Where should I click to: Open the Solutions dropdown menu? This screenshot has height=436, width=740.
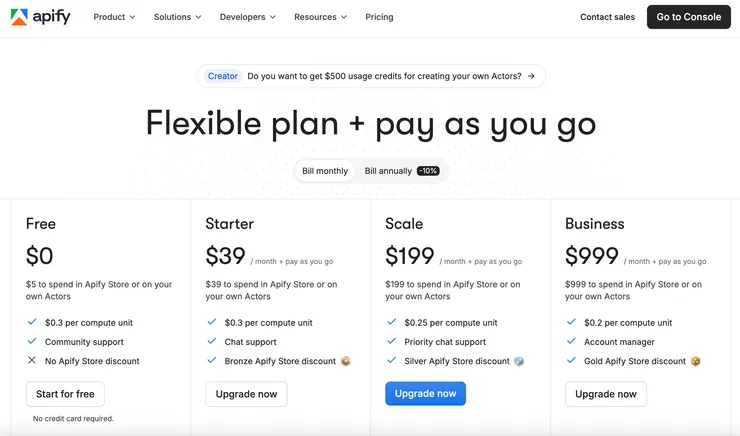(x=177, y=17)
